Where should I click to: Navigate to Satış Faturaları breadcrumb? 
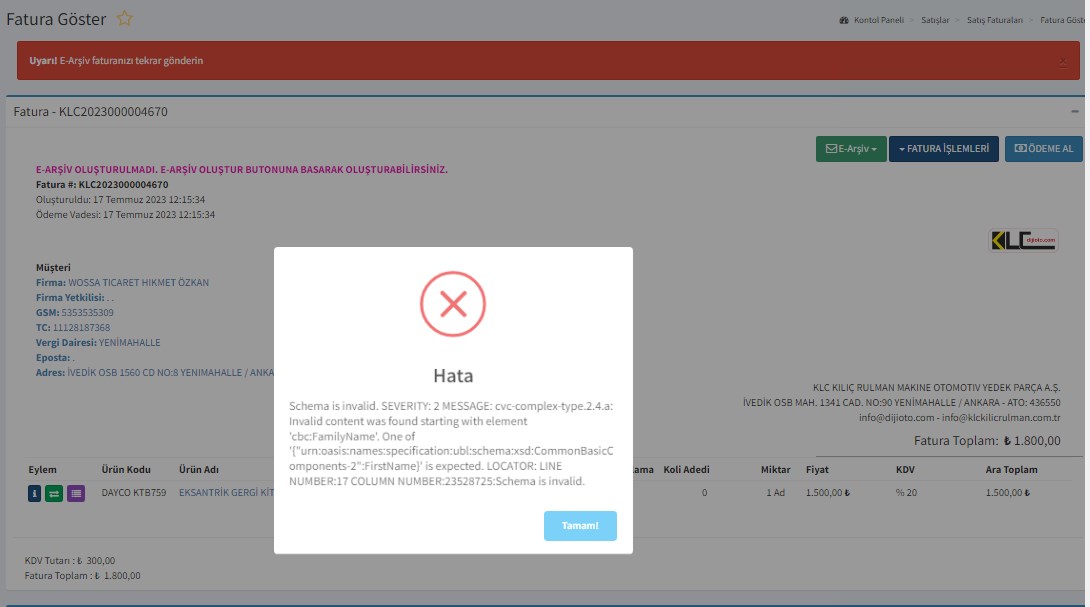(x=995, y=20)
